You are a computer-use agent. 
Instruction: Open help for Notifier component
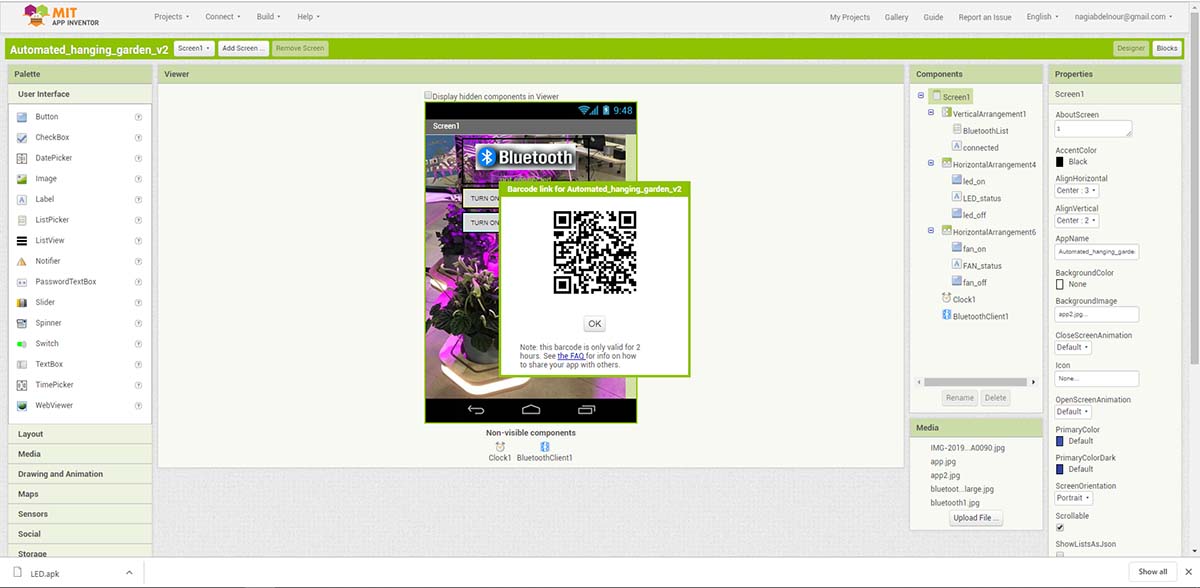click(138, 261)
